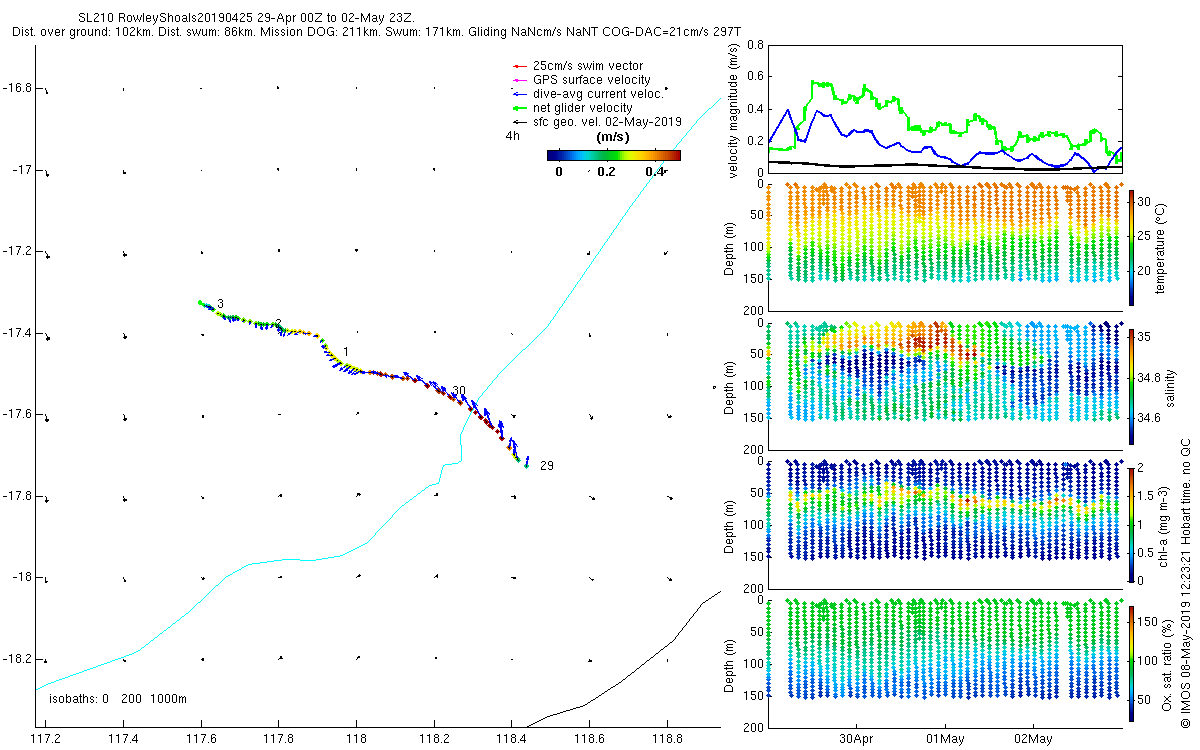Click the chl-a colorbar
Image resolution: width=1200 pixels, height=750 pixels.
[x=1131, y=524]
